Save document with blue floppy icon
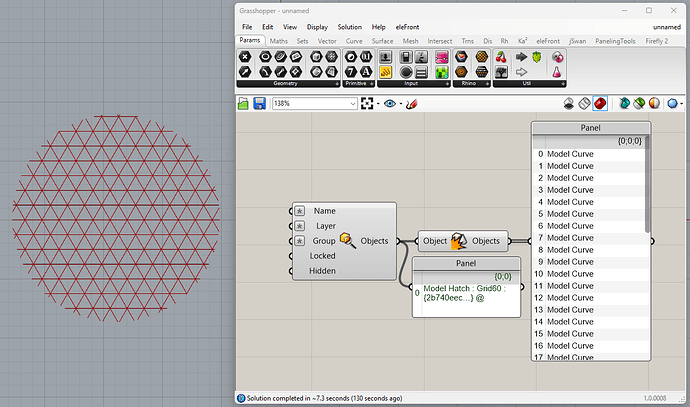 (x=259, y=103)
